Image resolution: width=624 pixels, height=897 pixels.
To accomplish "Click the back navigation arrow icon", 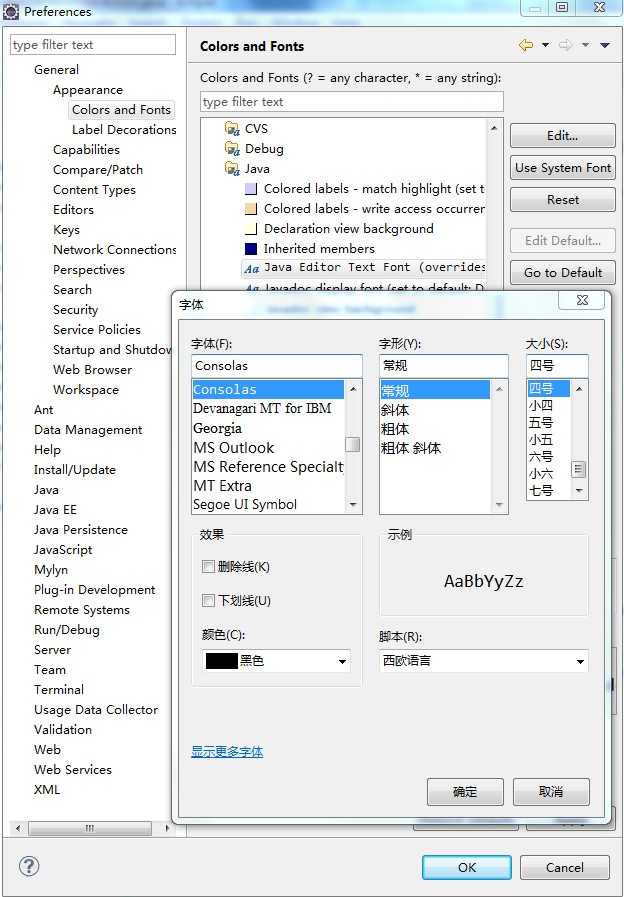I will point(526,45).
